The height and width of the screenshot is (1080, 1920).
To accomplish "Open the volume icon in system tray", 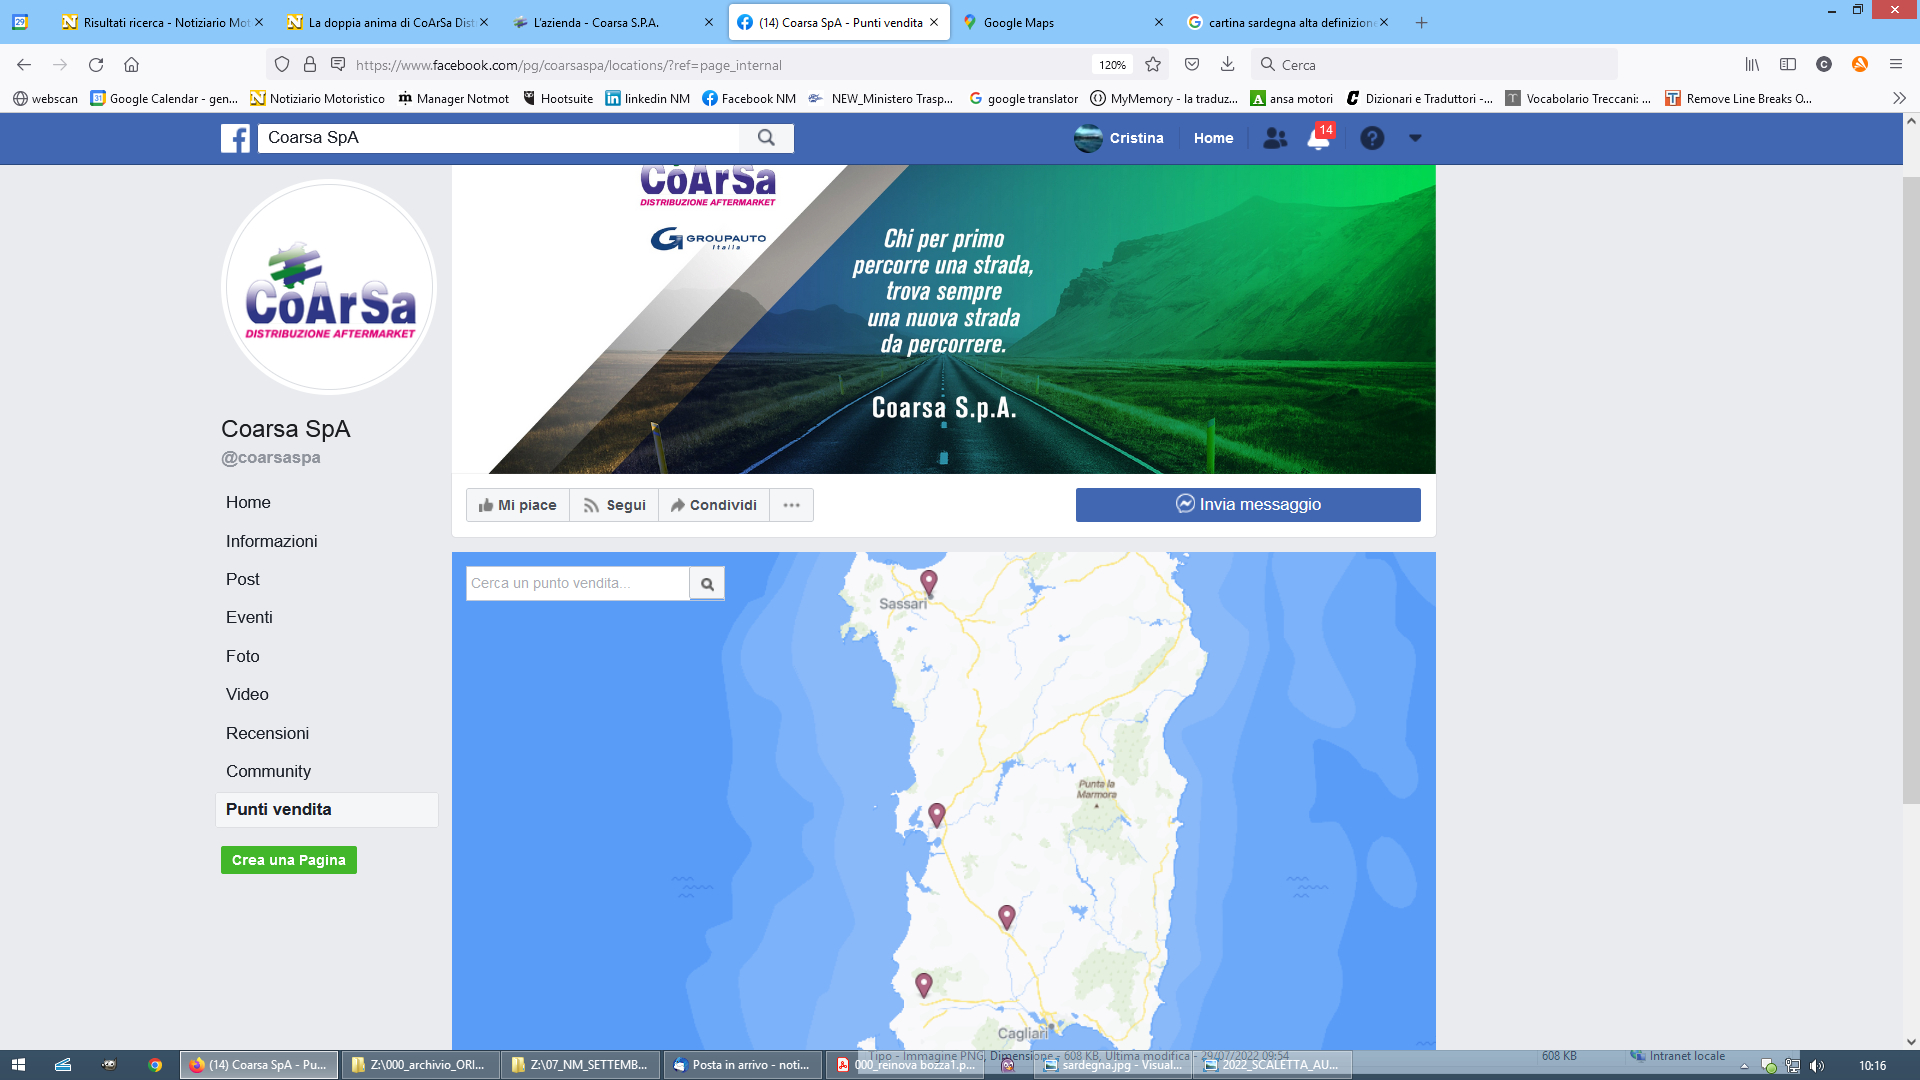I will (1817, 1066).
